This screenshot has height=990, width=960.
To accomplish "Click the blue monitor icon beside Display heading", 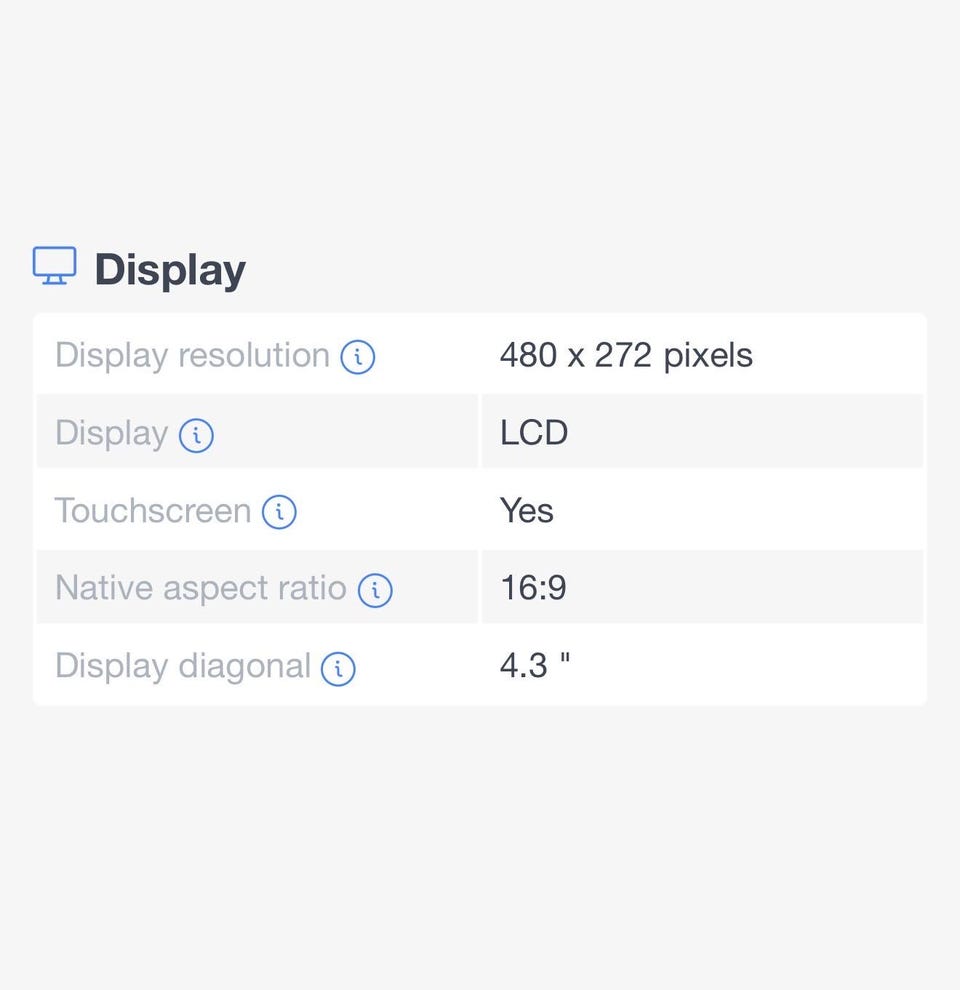I will tap(54, 266).
